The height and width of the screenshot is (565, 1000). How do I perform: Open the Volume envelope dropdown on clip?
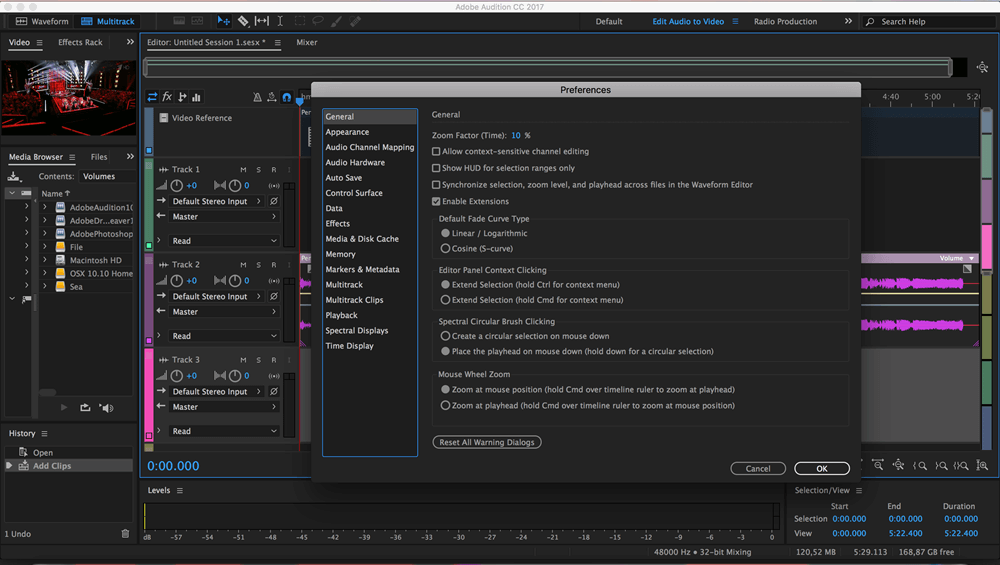point(971,258)
